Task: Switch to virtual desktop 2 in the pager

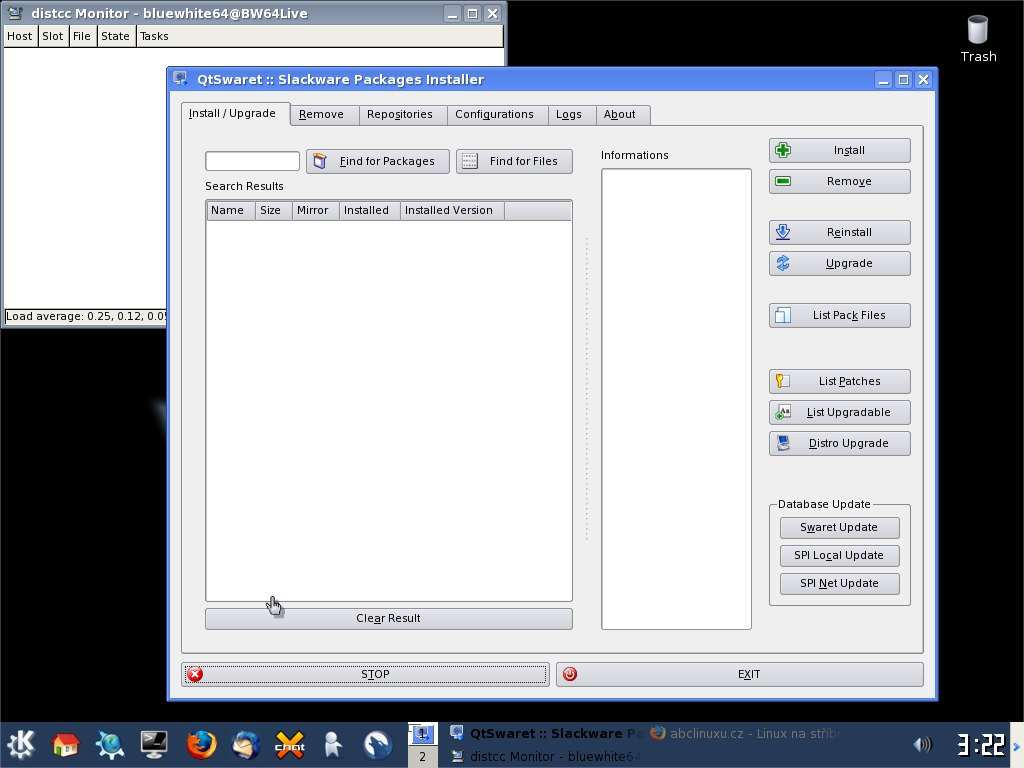Action: (x=423, y=756)
